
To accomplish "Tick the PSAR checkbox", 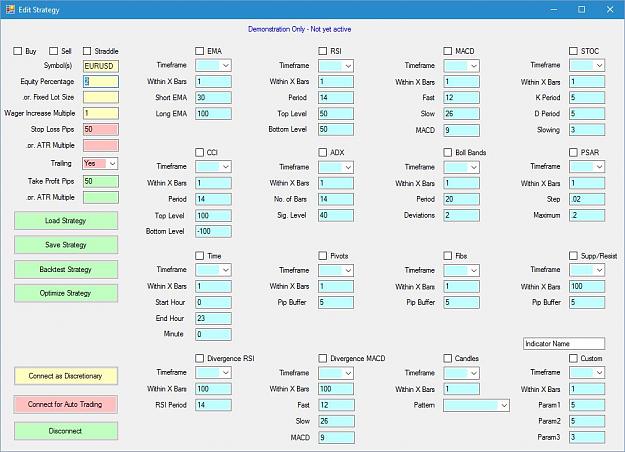I will tap(573, 152).
